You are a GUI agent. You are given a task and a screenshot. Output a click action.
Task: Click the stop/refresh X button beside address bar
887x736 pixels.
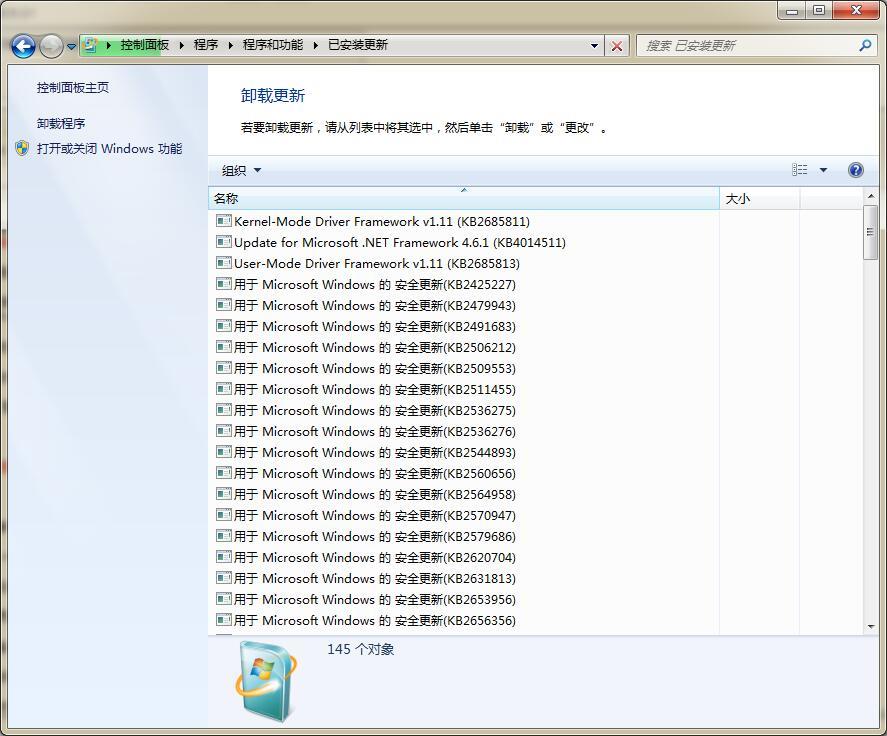click(x=617, y=45)
